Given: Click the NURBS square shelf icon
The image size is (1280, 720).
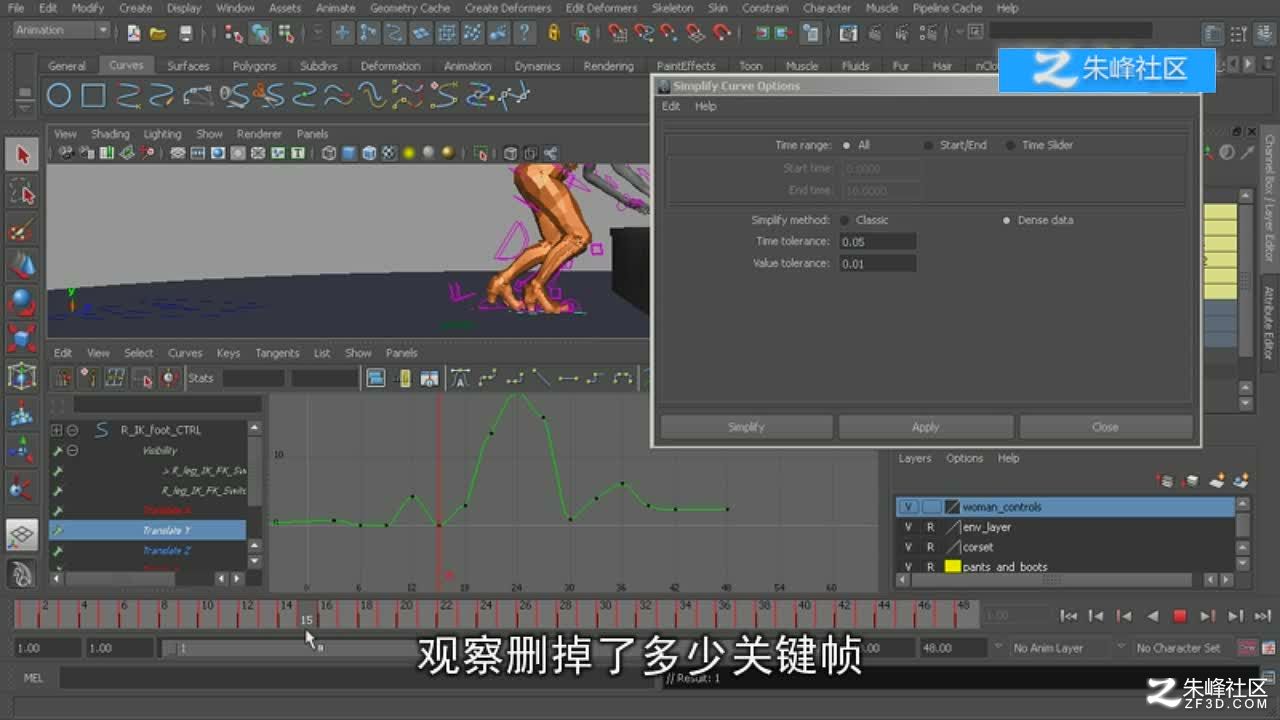Looking at the screenshot, I should 93,96.
